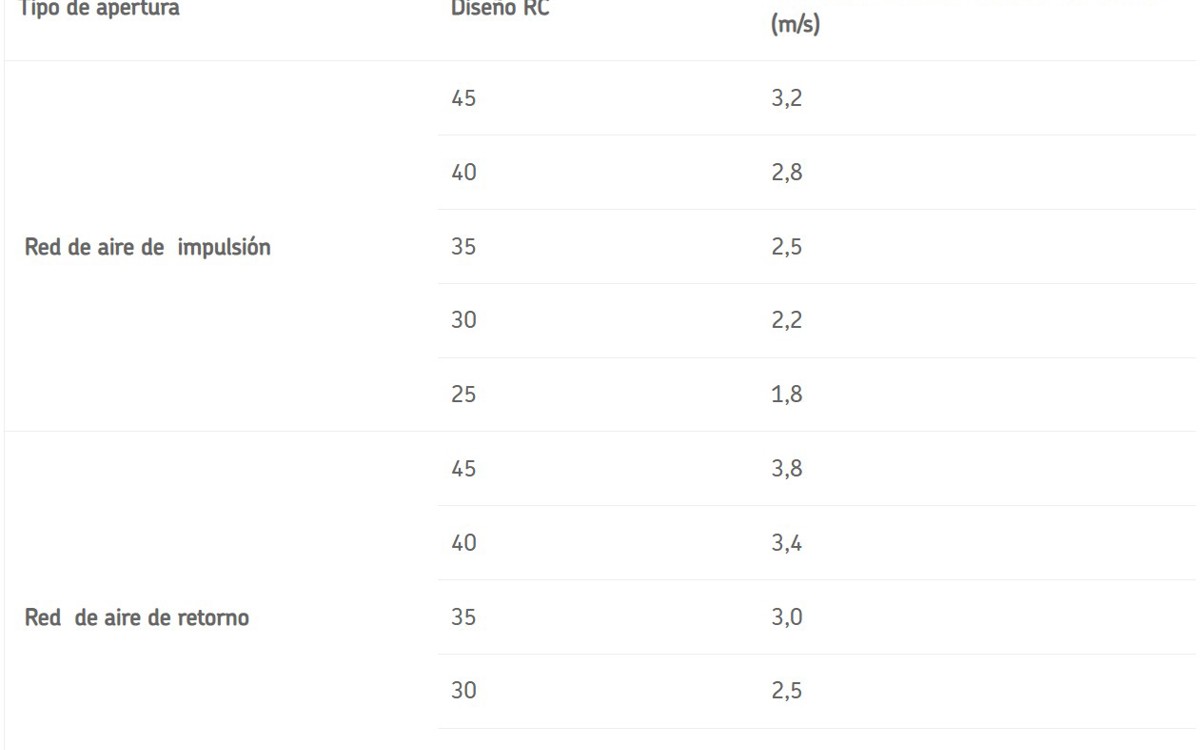Viewport: 1200px width, 750px height.
Task: Select the 3,4 velocity value cell
Action: pos(778,543)
